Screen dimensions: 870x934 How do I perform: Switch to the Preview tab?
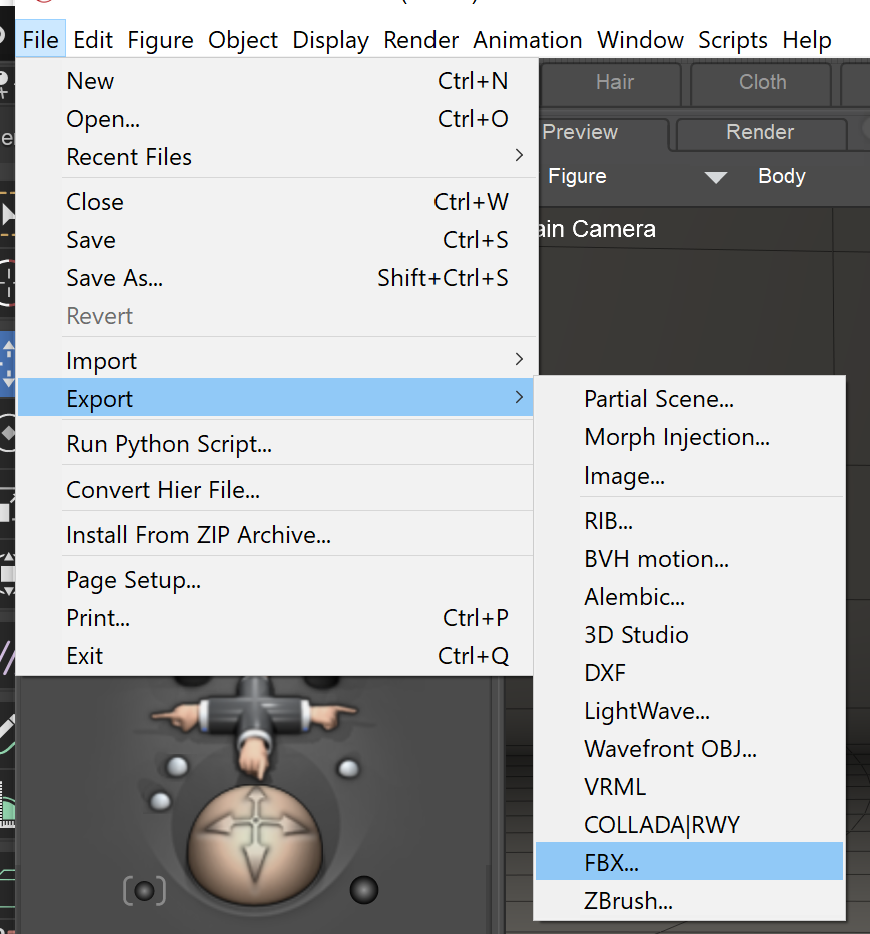click(x=604, y=133)
